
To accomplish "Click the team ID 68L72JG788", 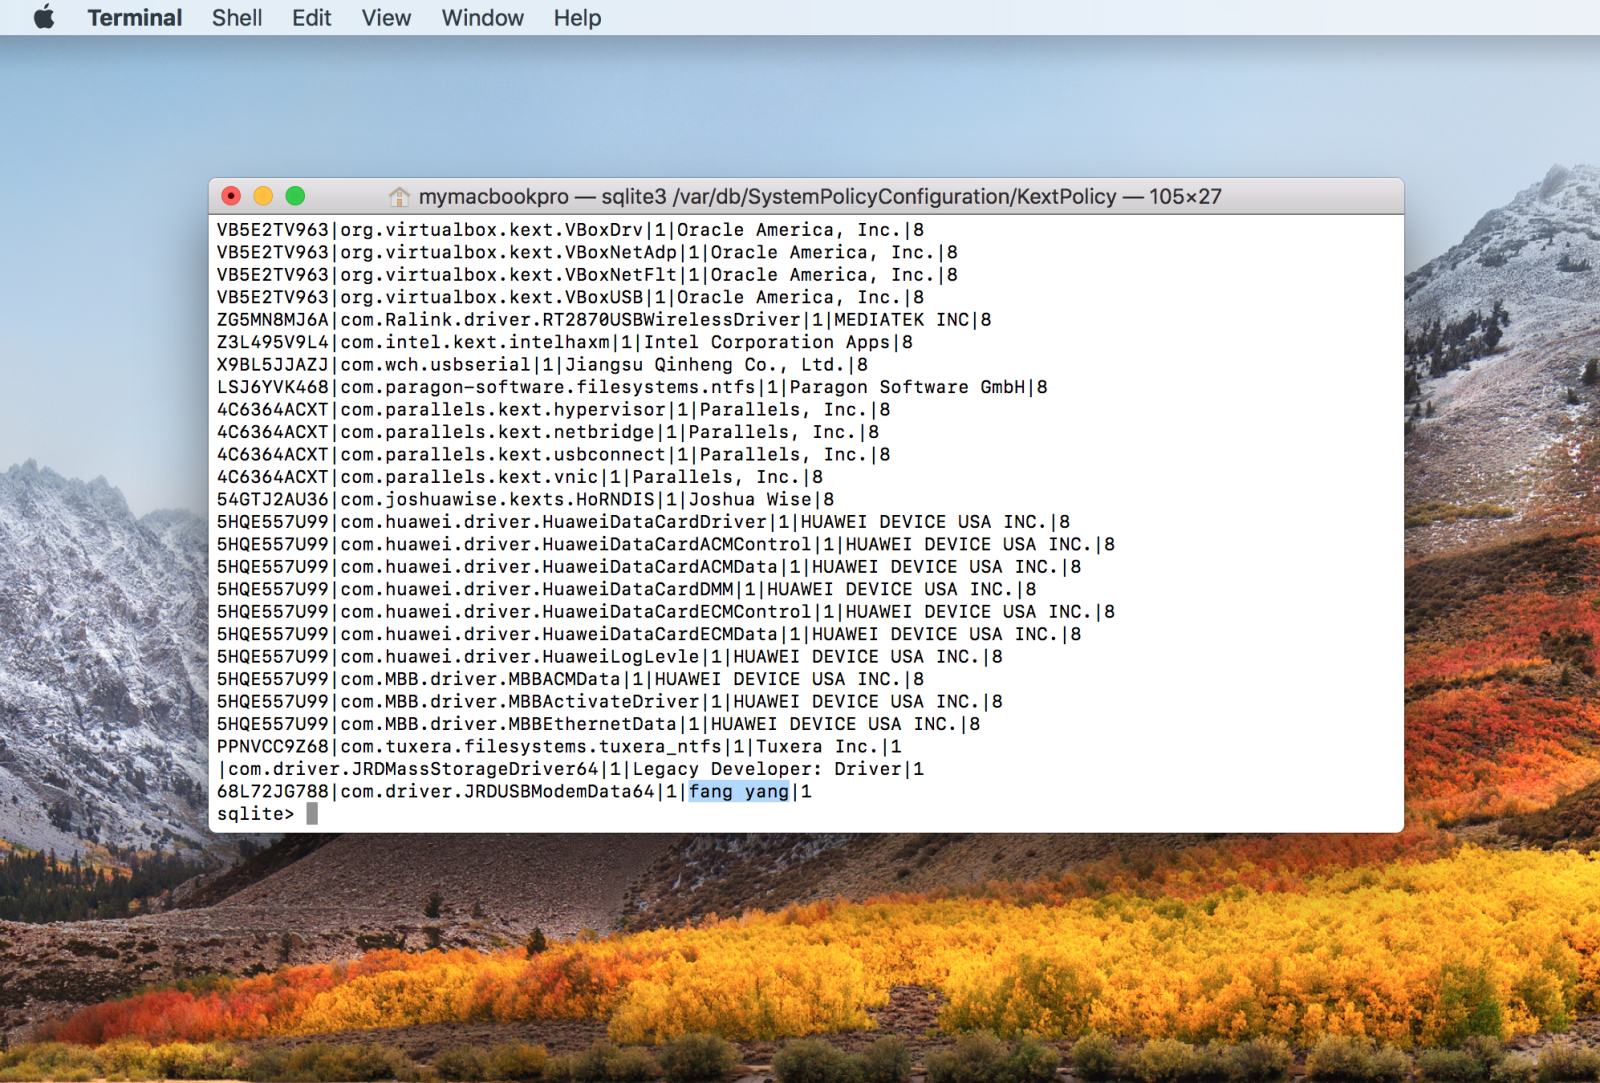I will 273,792.
